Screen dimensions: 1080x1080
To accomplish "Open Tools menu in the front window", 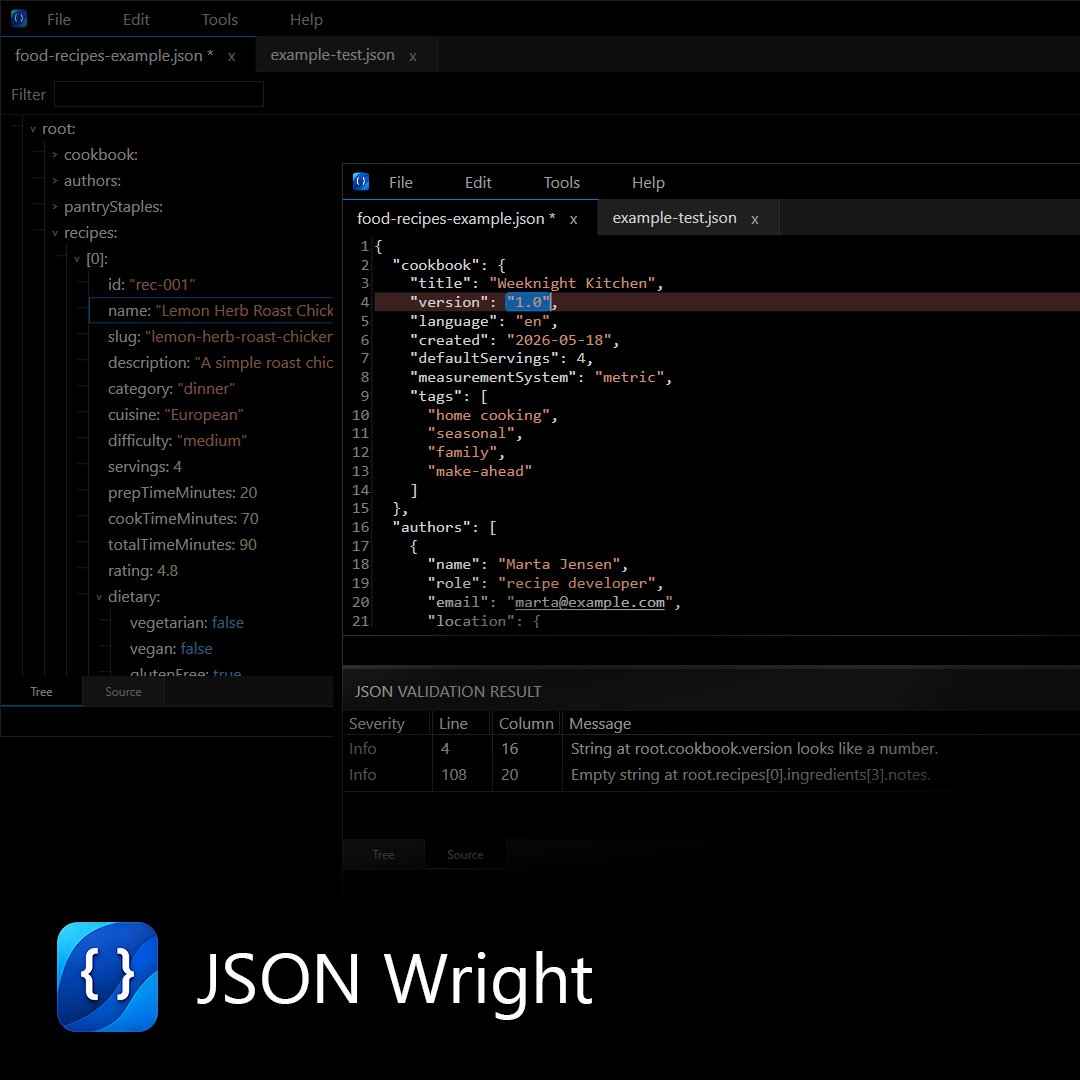I will pos(561,183).
